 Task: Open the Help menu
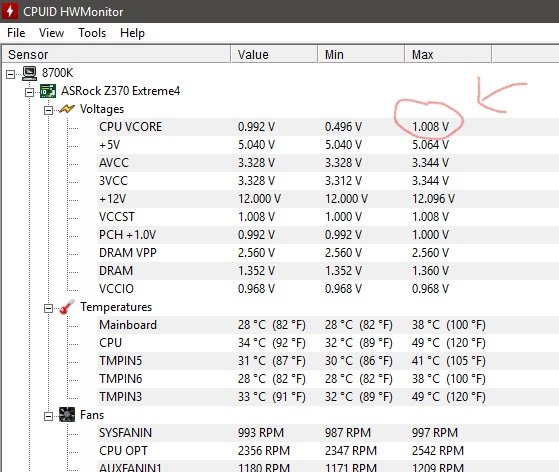132,33
